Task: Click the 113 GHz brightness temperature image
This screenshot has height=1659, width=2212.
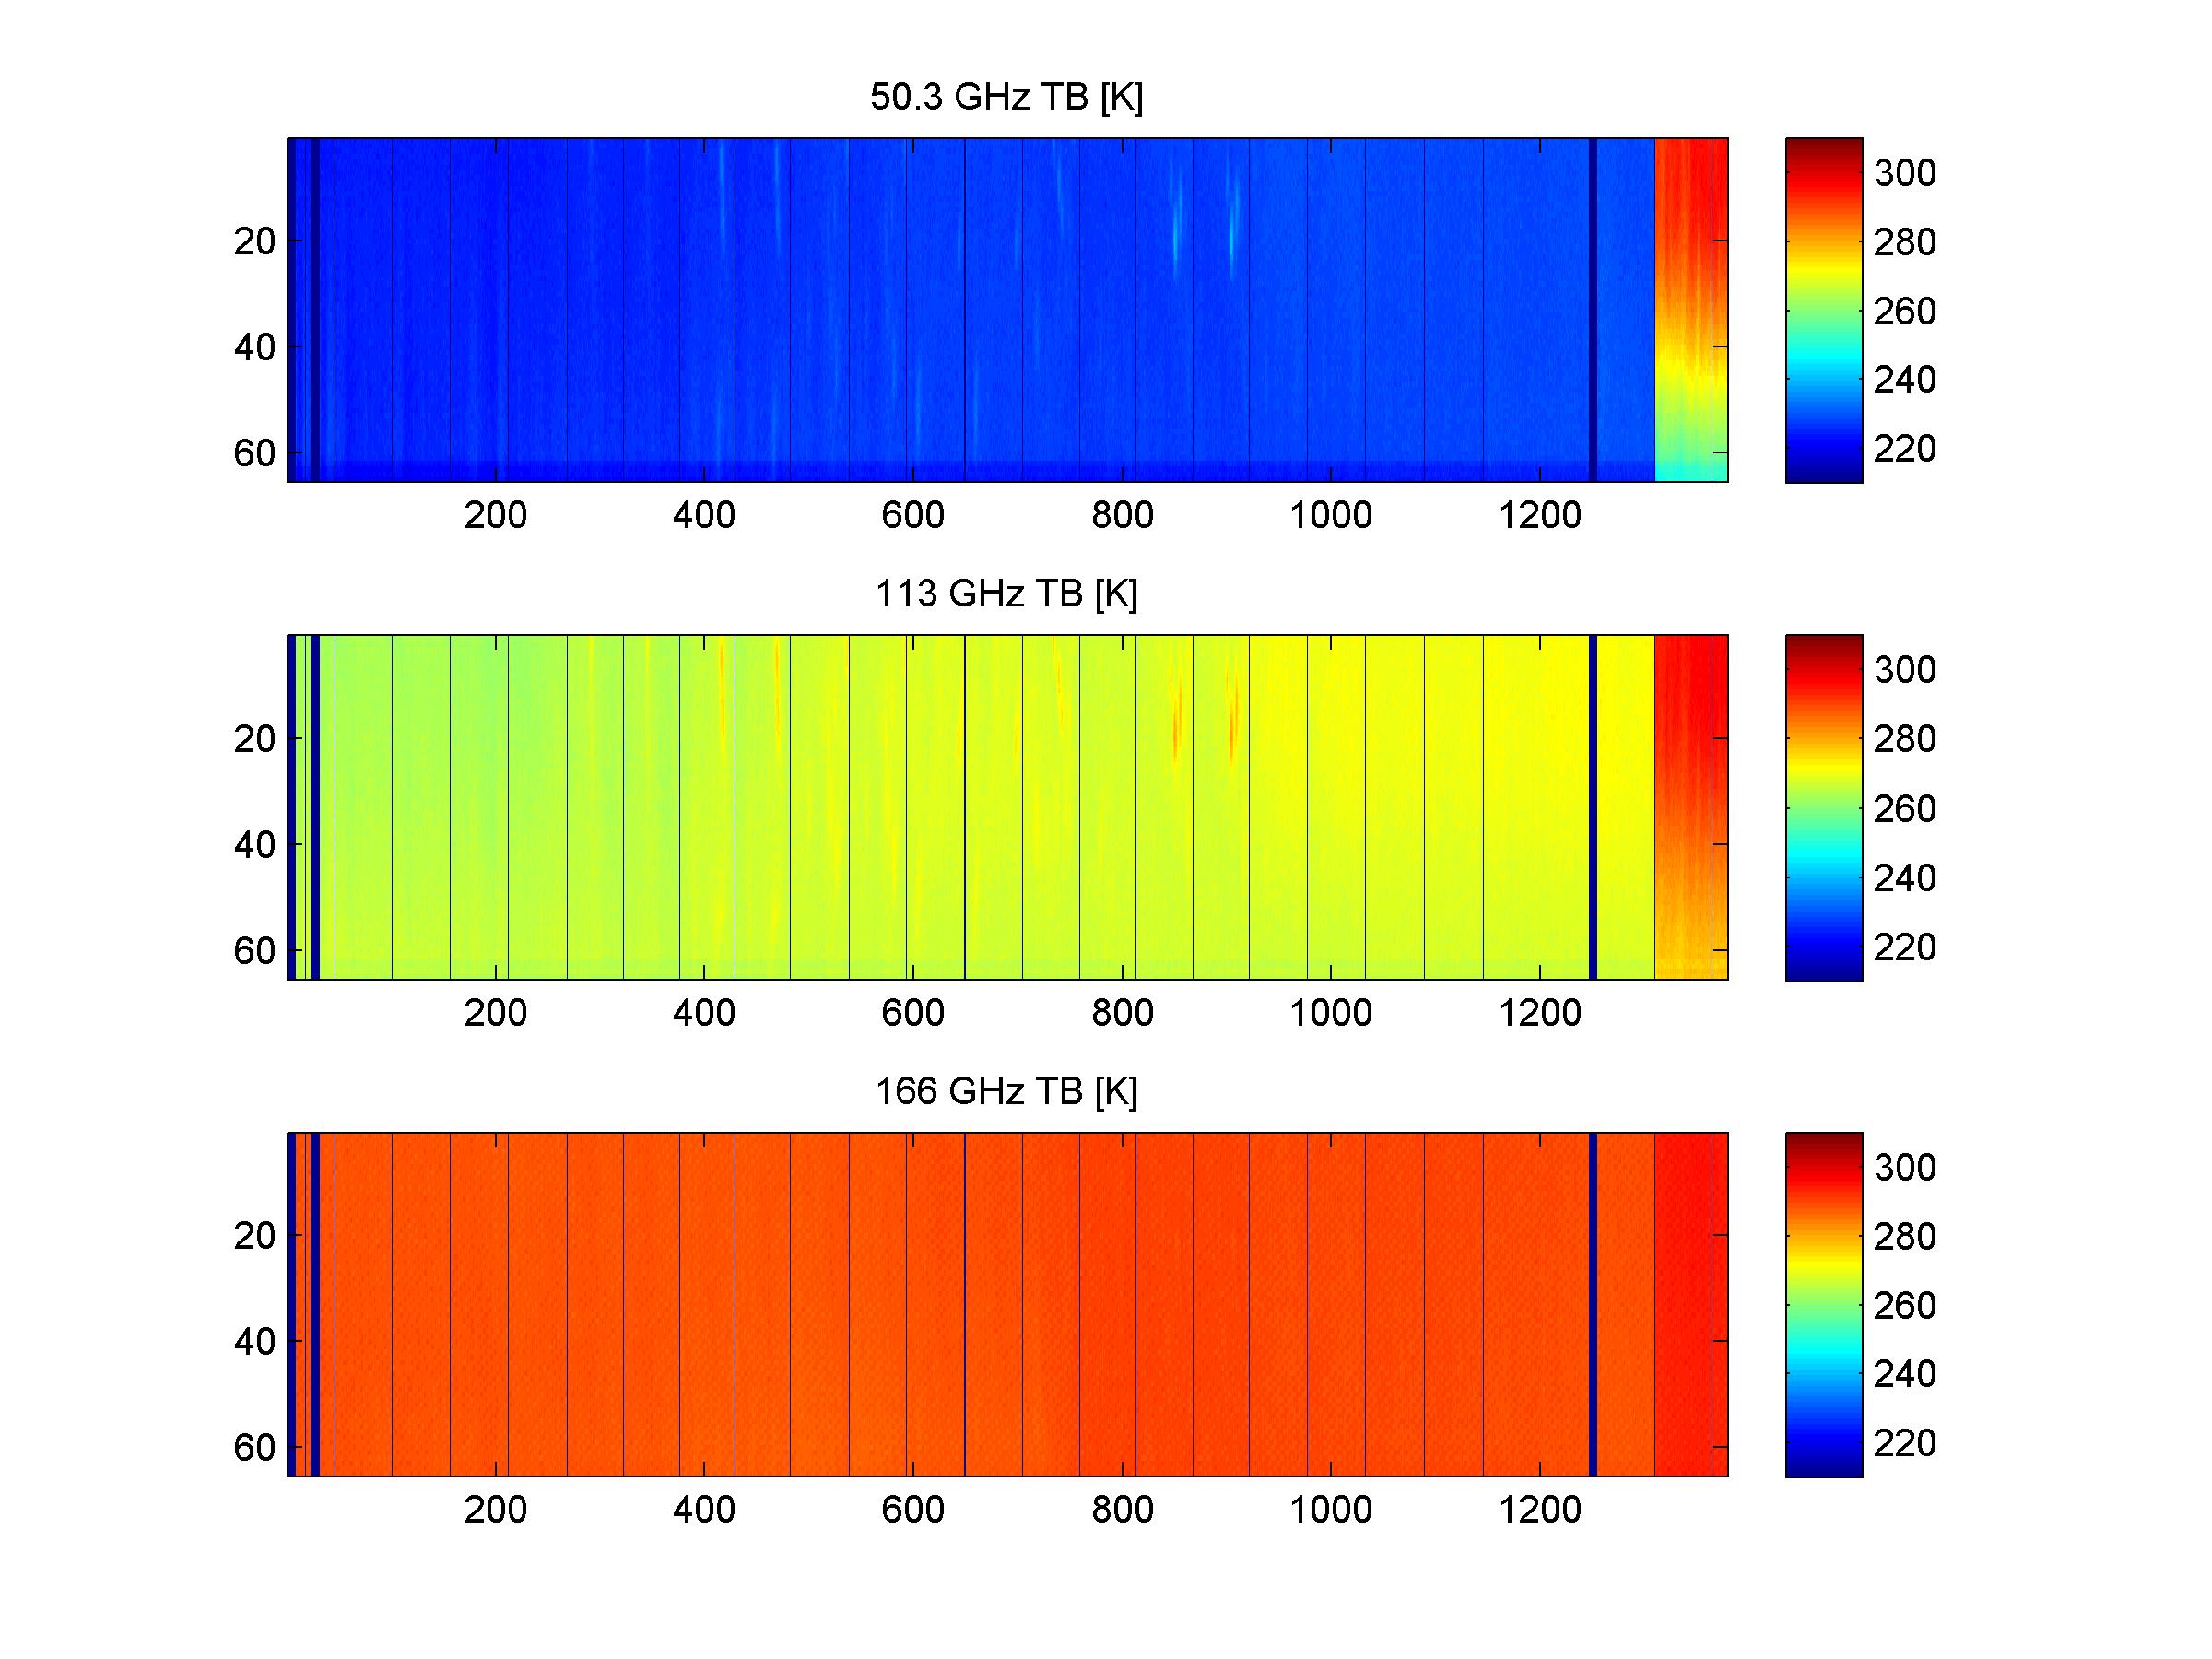Action: (x=1007, y=807)
